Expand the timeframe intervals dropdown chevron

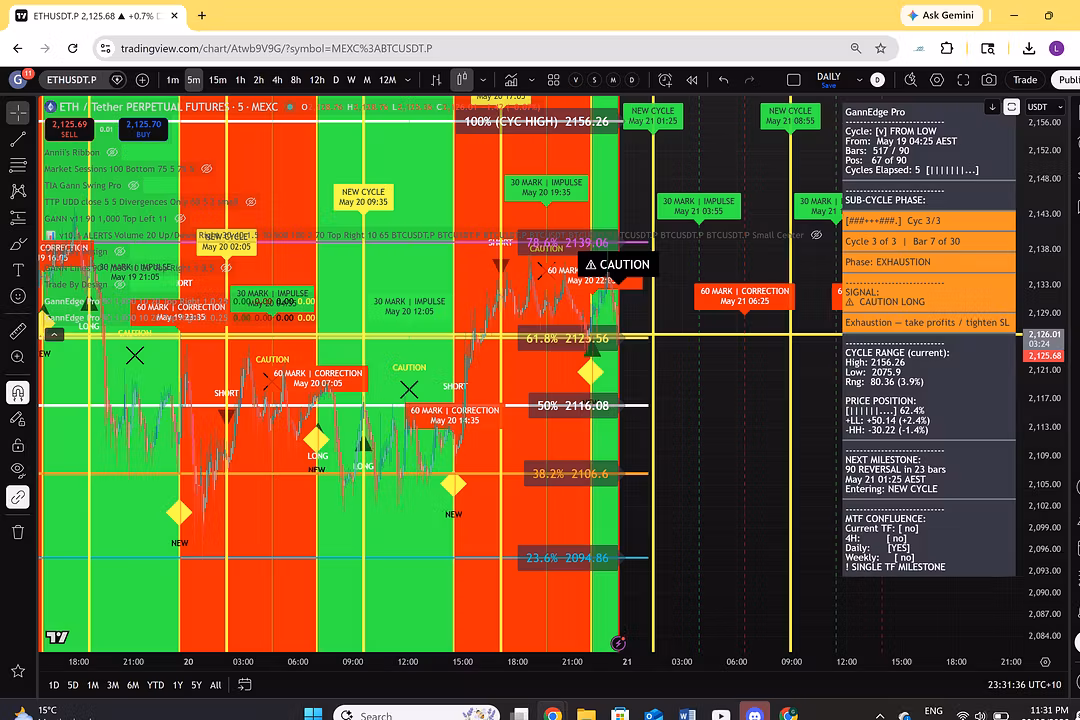408,80
